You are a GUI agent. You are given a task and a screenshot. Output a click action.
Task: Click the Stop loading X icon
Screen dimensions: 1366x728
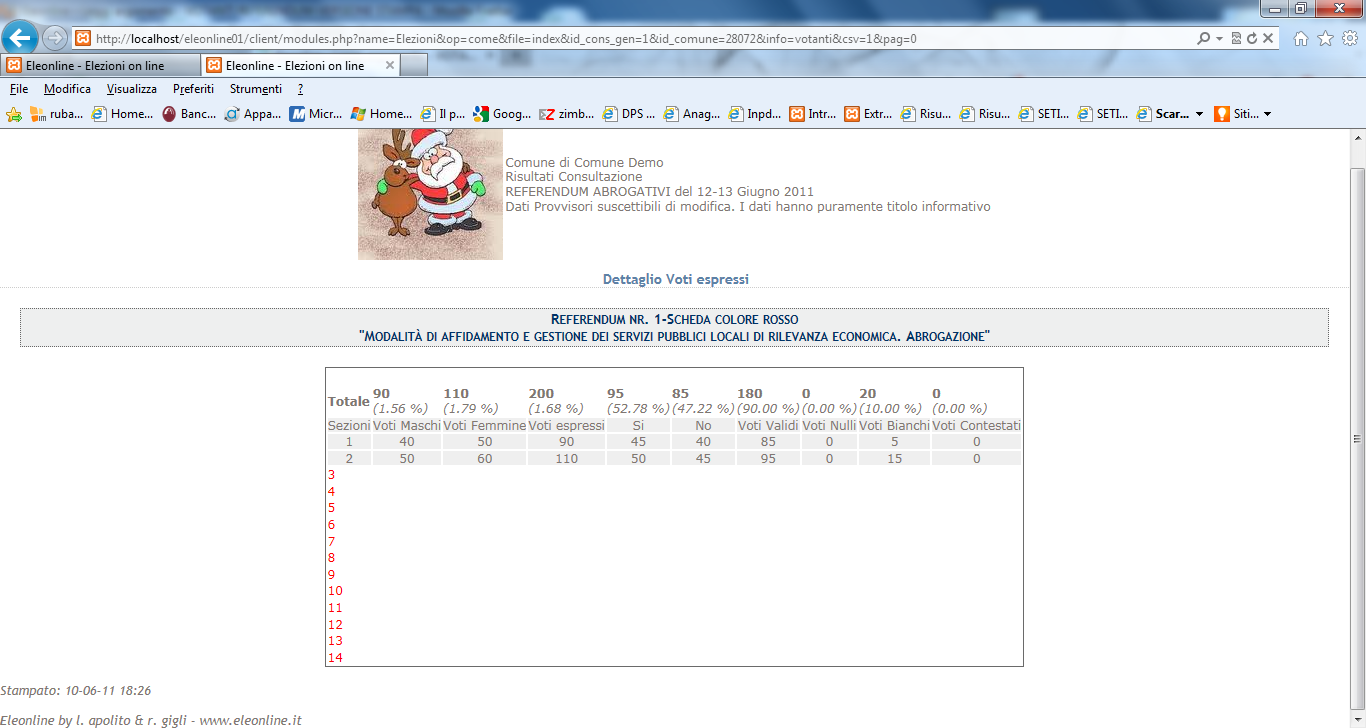point(1268,39)
